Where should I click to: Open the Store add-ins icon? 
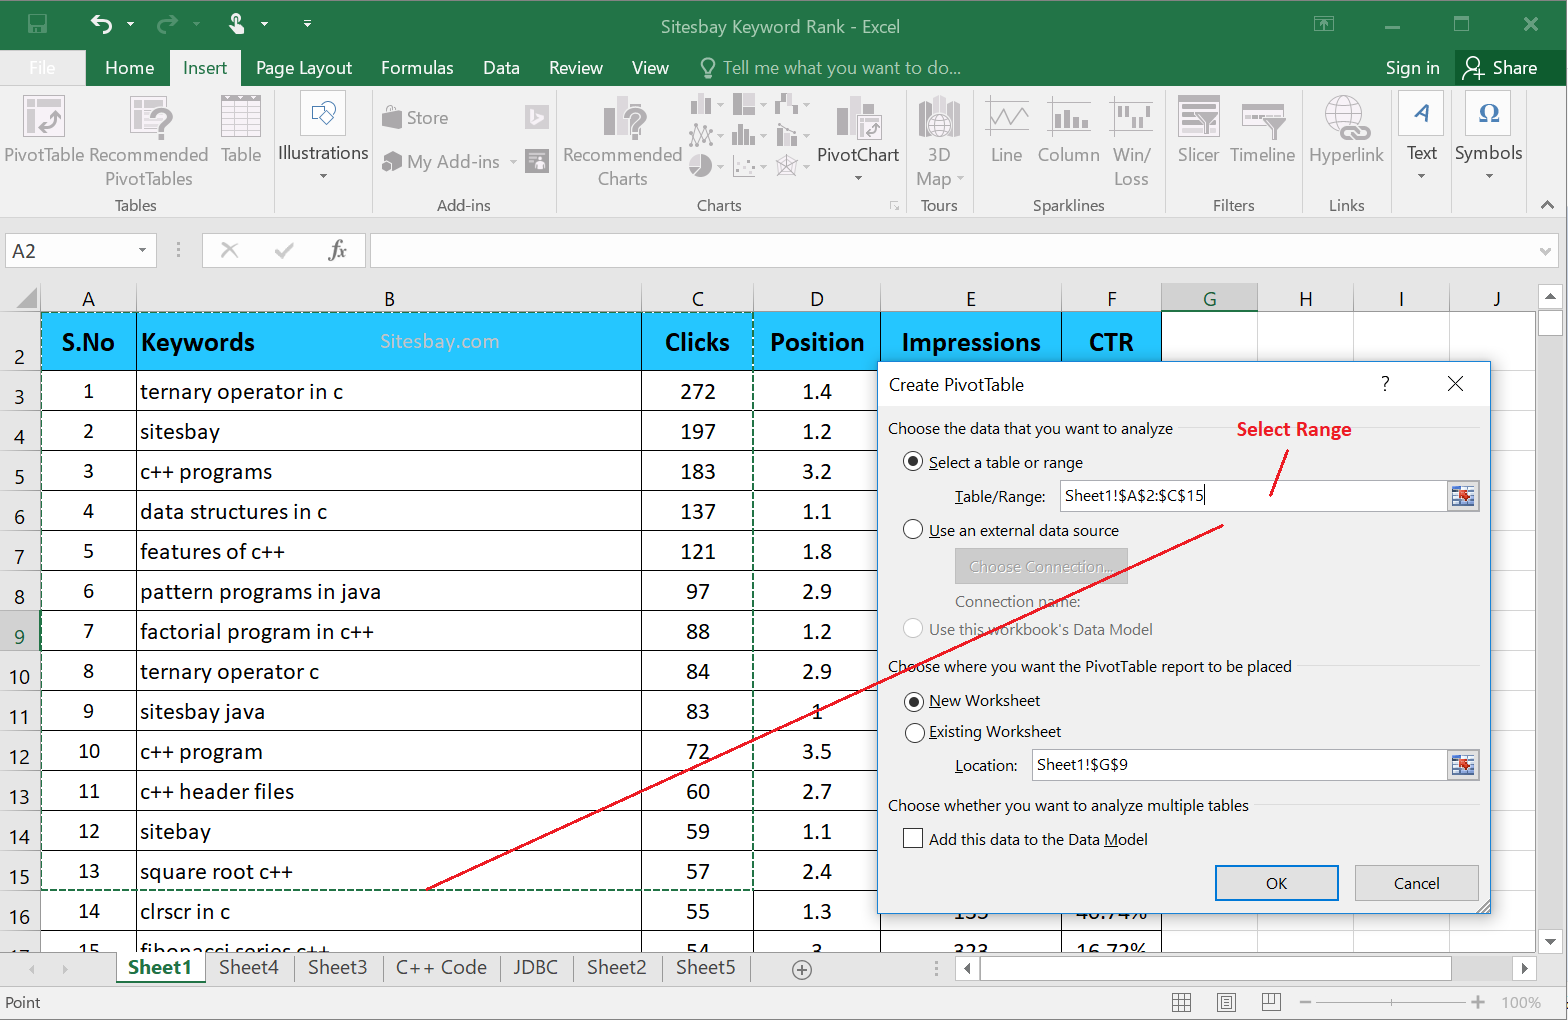tap(415, 118)
